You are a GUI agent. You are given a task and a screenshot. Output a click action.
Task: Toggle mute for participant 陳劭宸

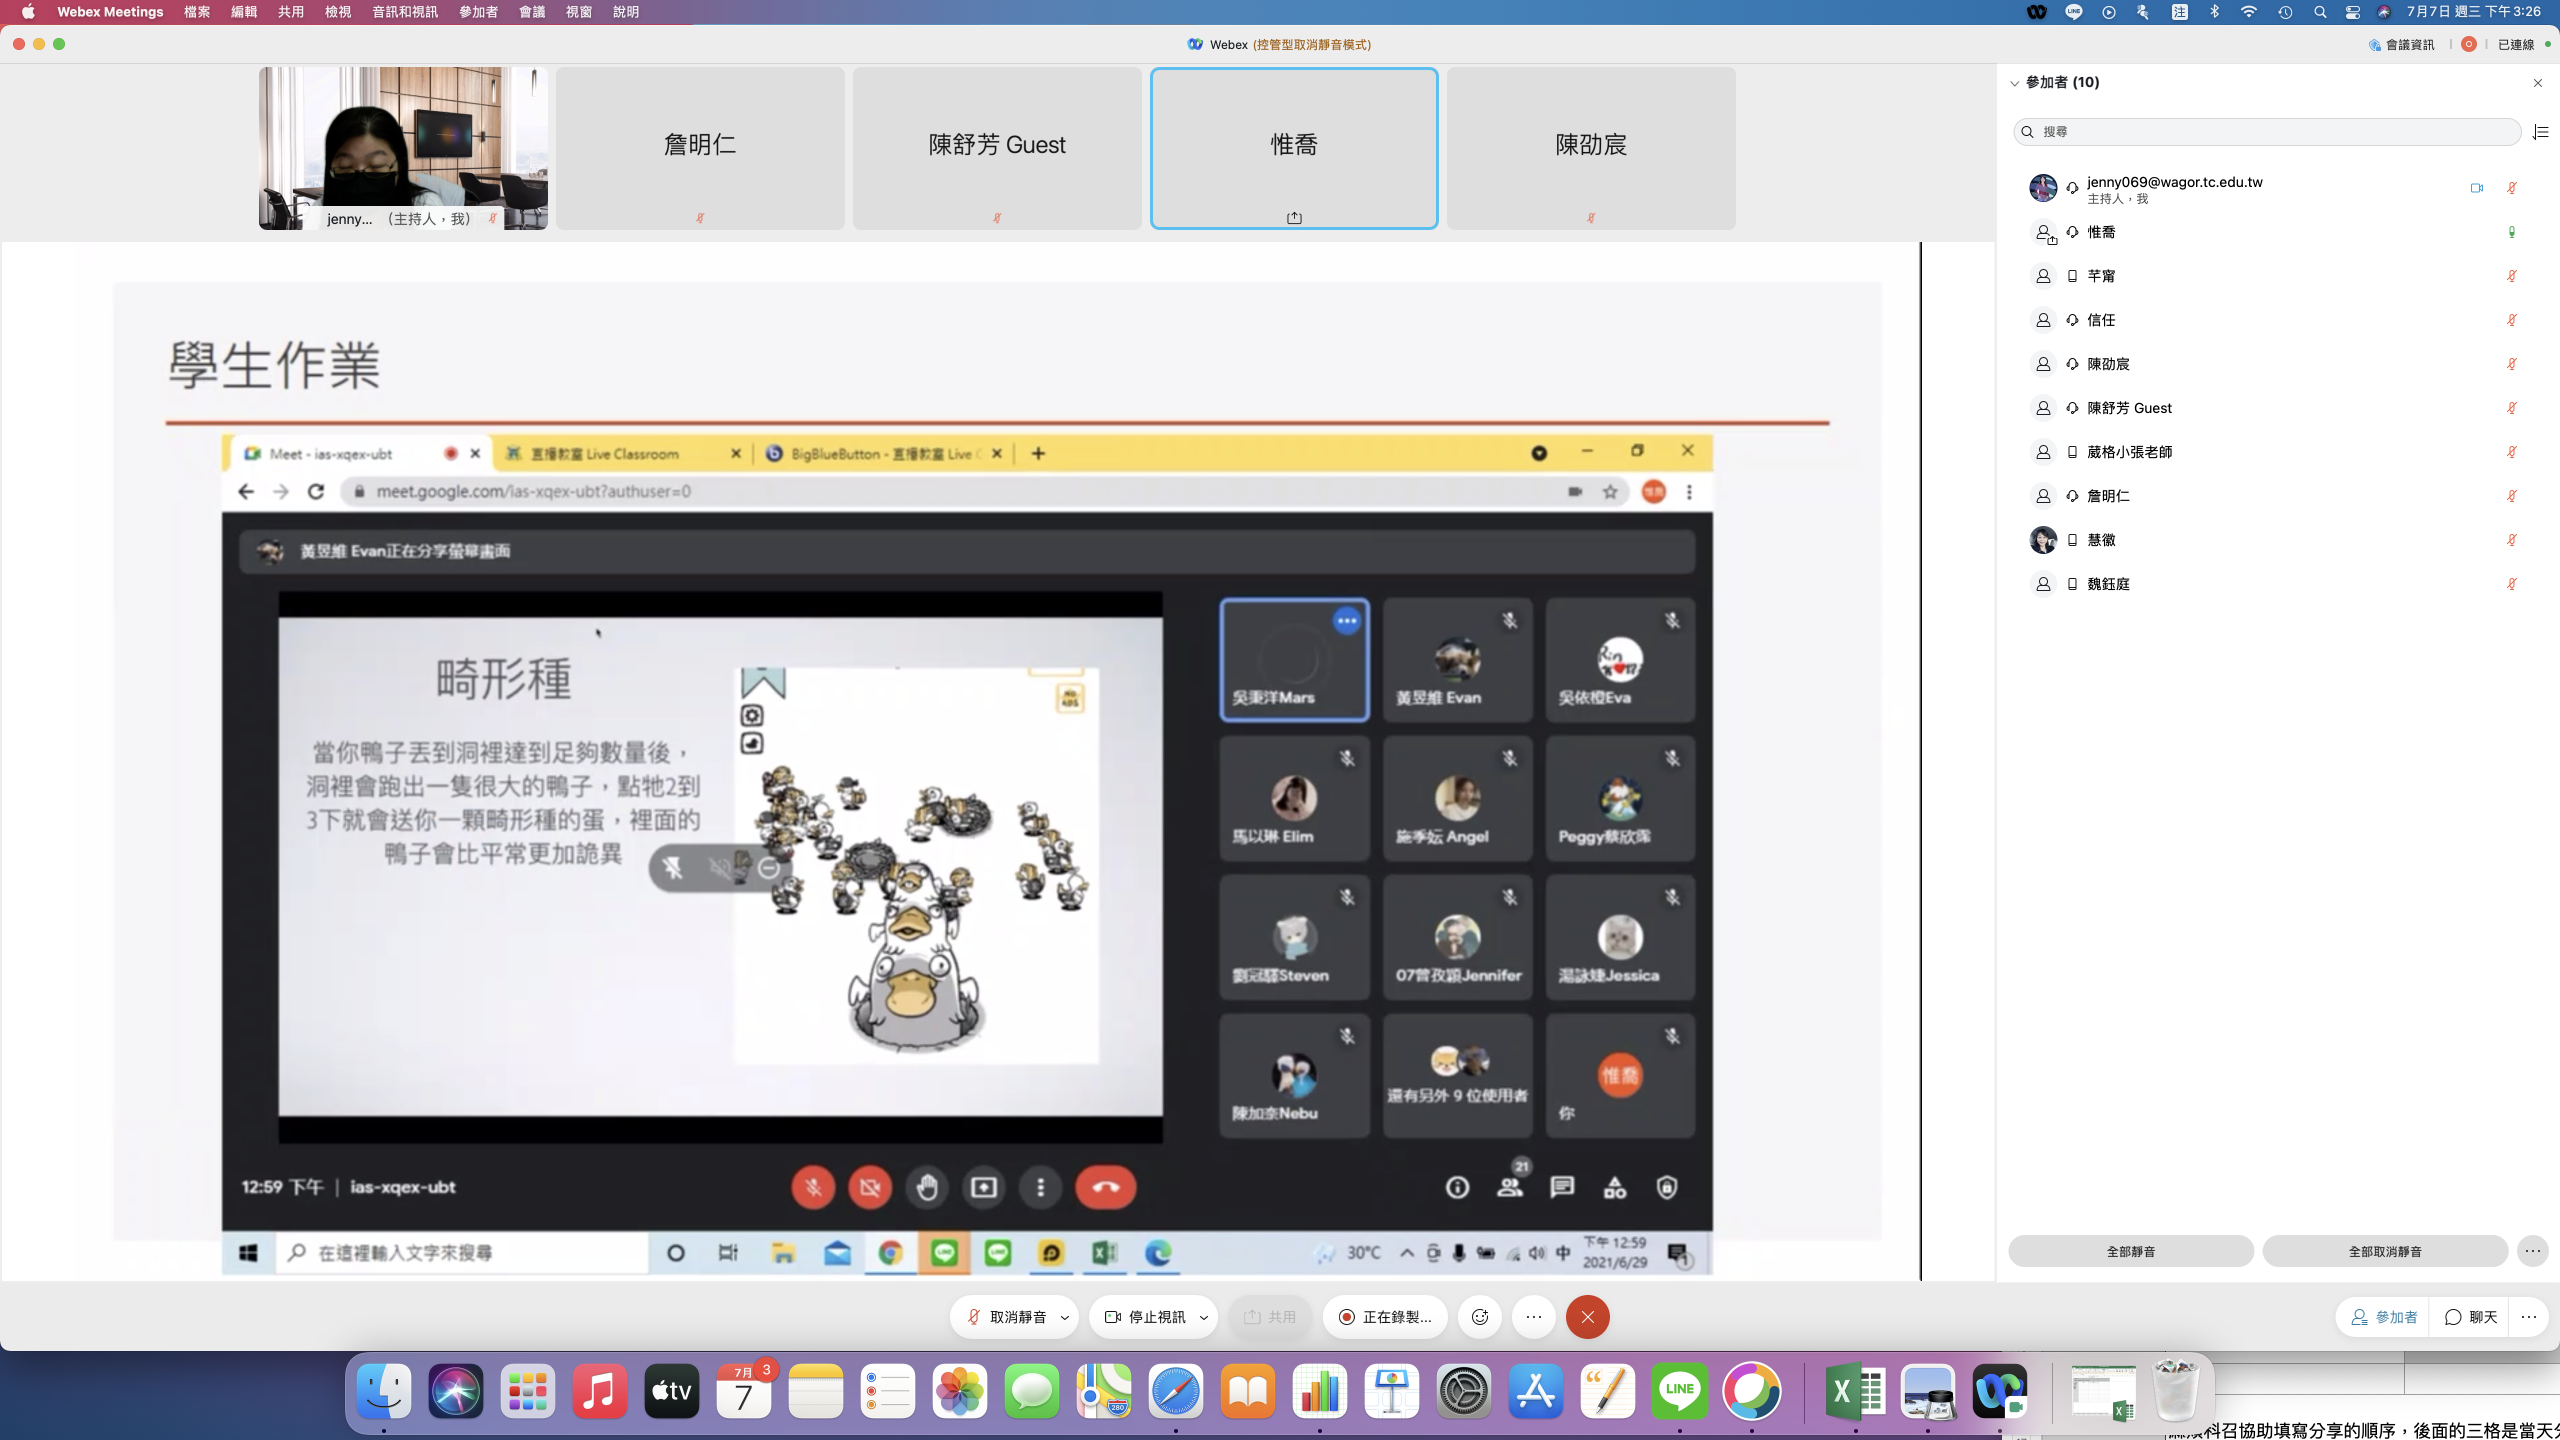(x=2511, y=364)
